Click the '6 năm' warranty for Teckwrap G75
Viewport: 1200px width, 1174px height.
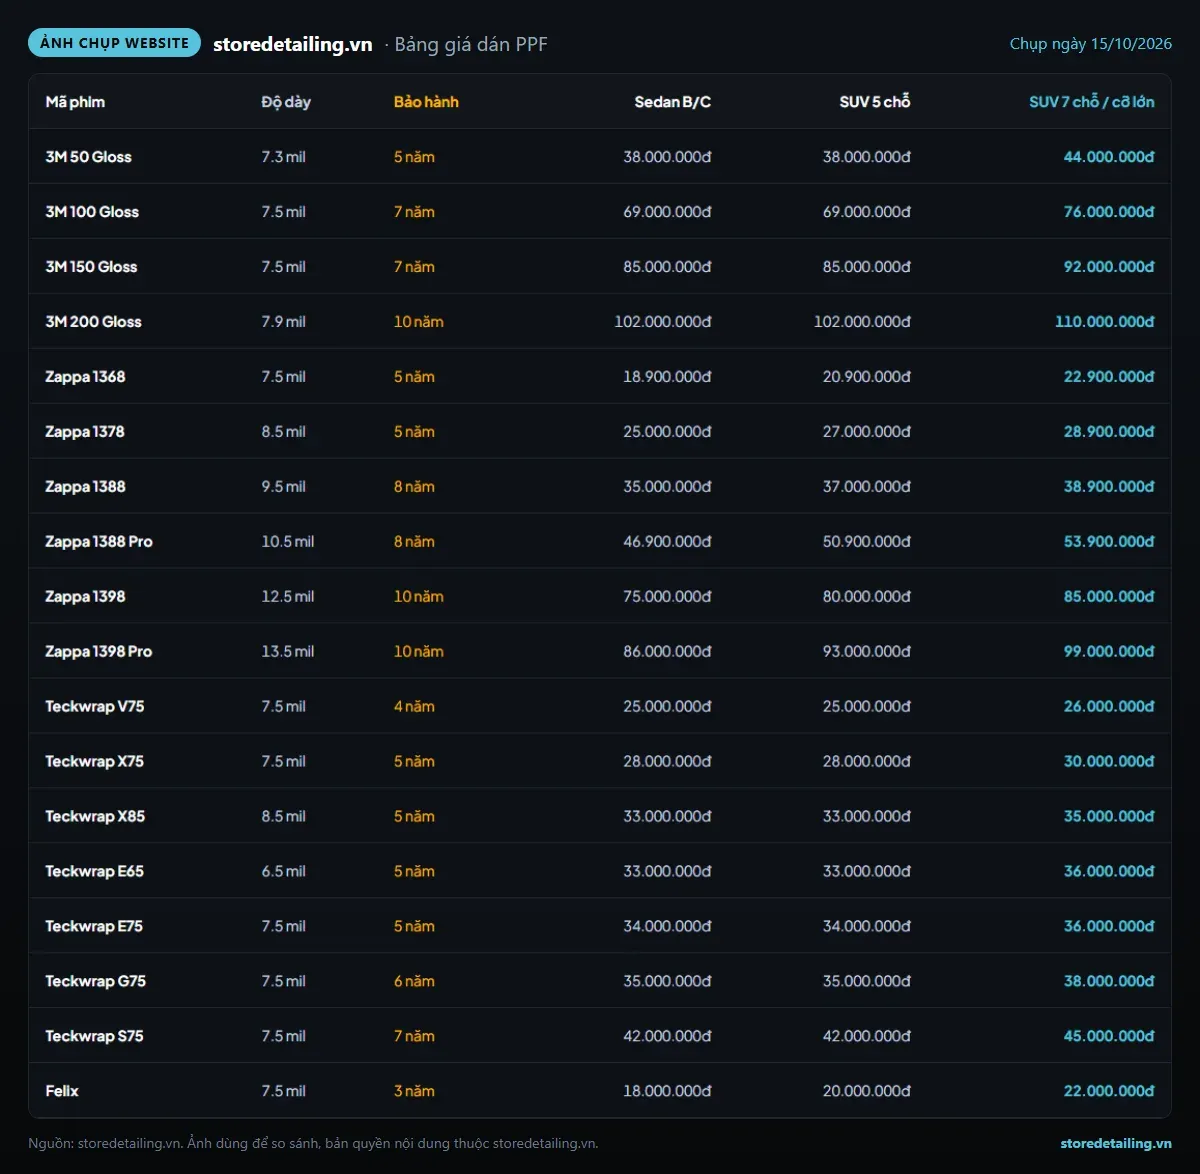pos(414,982)
